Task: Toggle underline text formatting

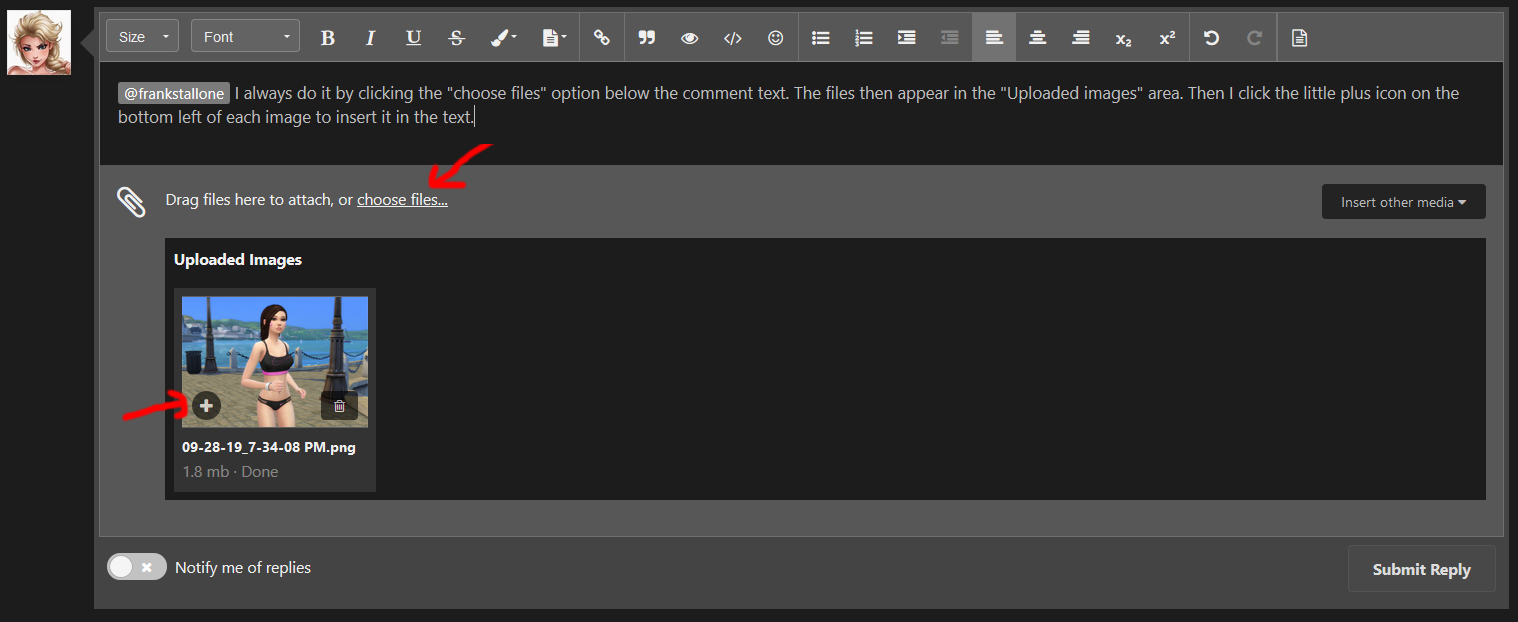Action: (x=413, y=38)
